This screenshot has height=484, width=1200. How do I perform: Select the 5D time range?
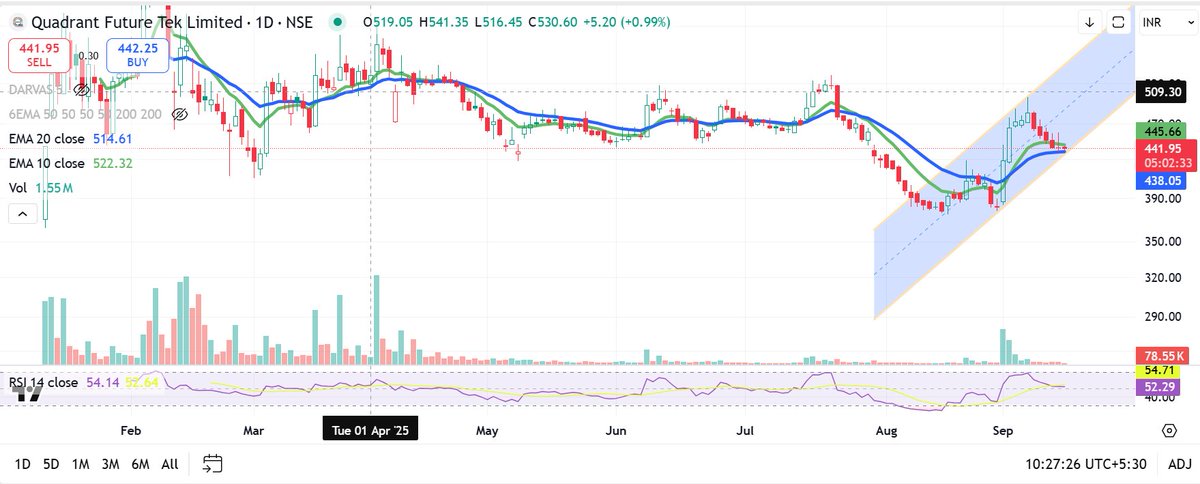(x=51, y=463)
